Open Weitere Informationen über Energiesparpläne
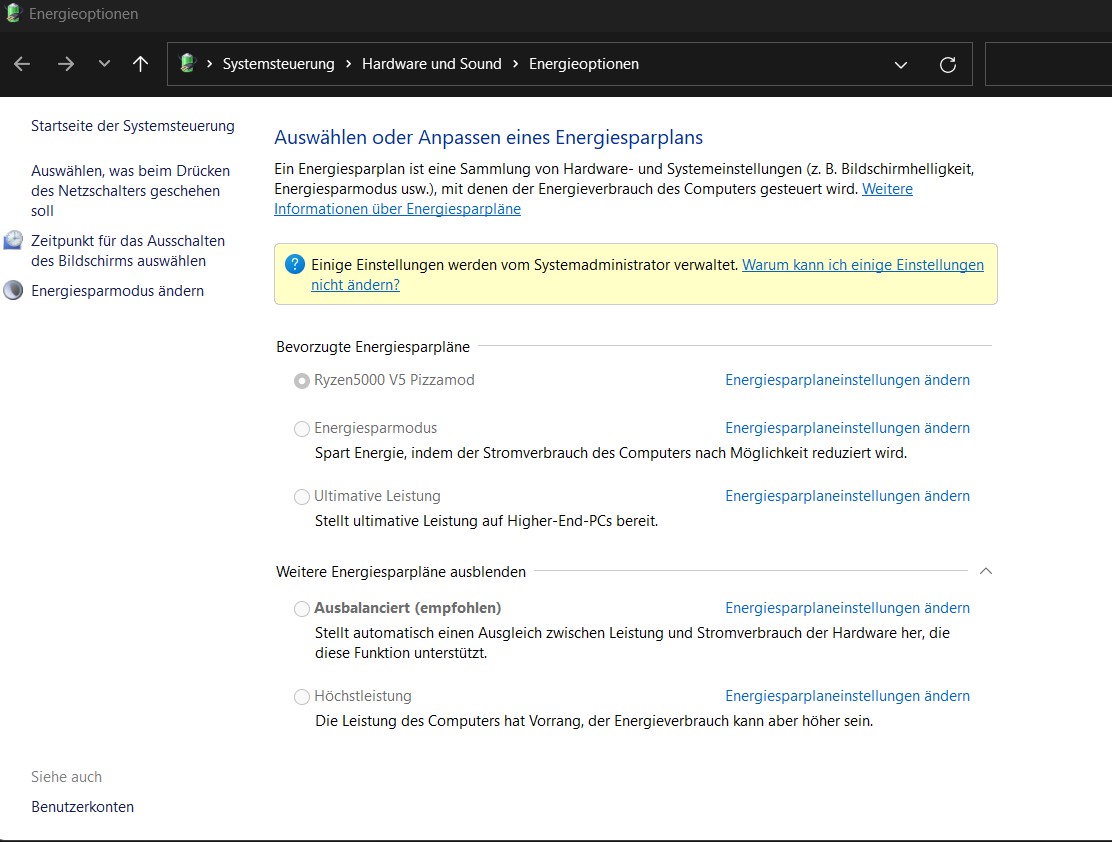 click(397, 209)
